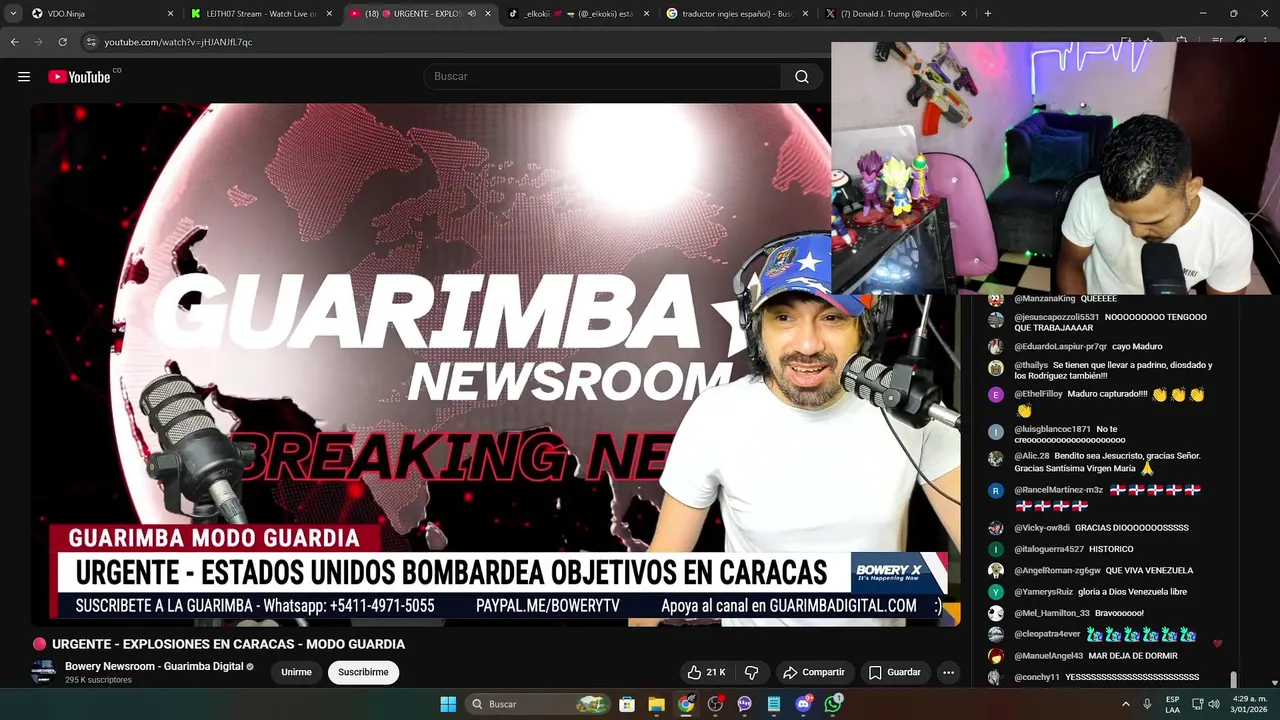Show hidden icons in the system tray

point(1126,704)
